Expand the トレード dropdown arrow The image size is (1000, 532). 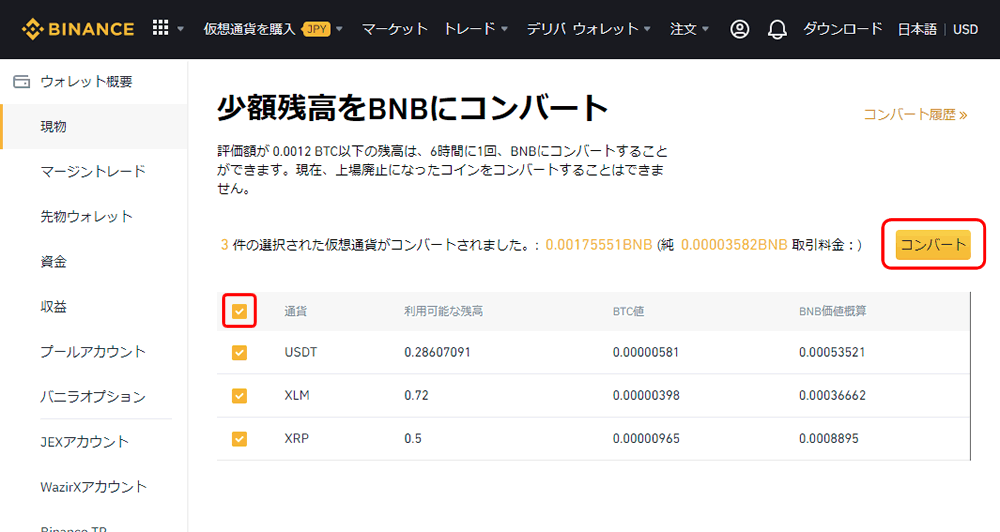(x=504, y=29)
